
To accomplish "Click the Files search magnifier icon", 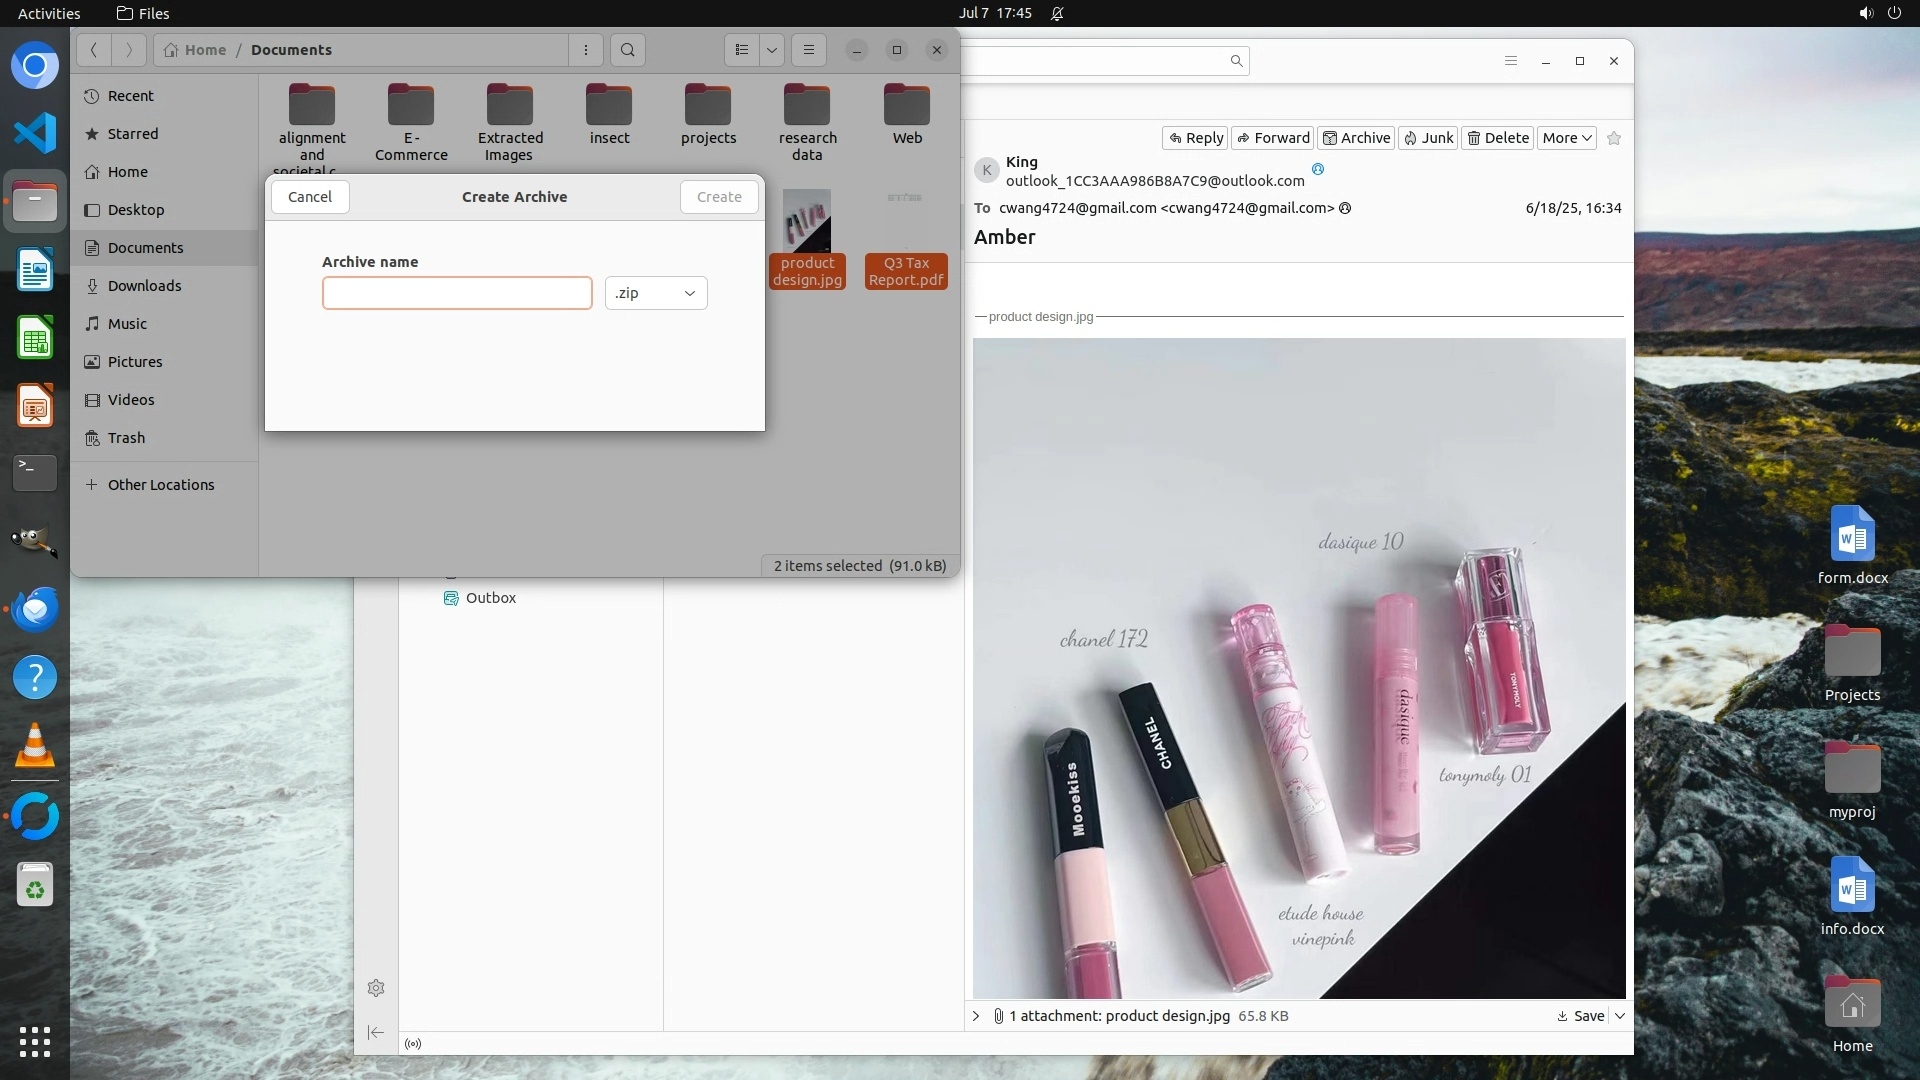I will tap(627, 50).
